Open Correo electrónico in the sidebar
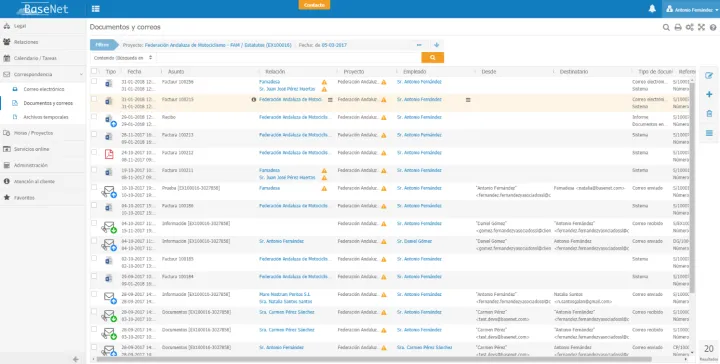The height and width of the screenshot is (364, 720). pos(44,89)
